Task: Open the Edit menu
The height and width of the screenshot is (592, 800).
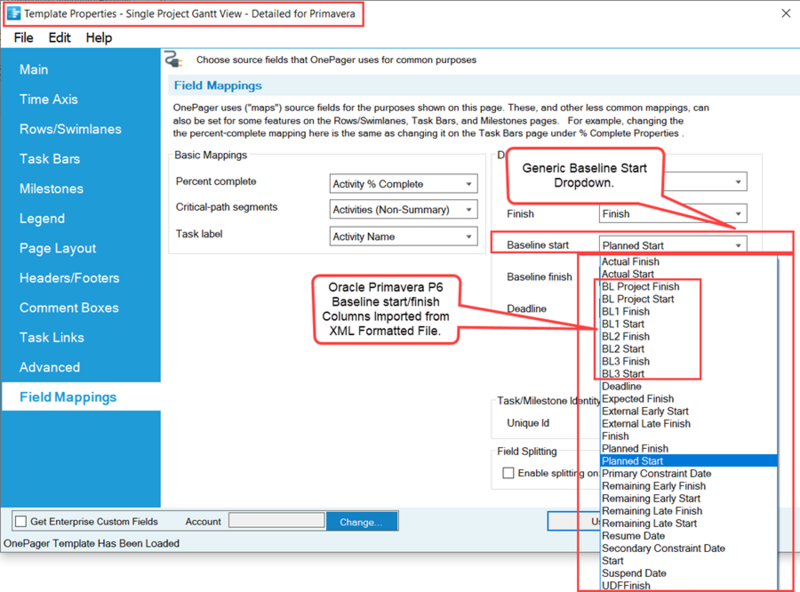Action: (59, 38)
